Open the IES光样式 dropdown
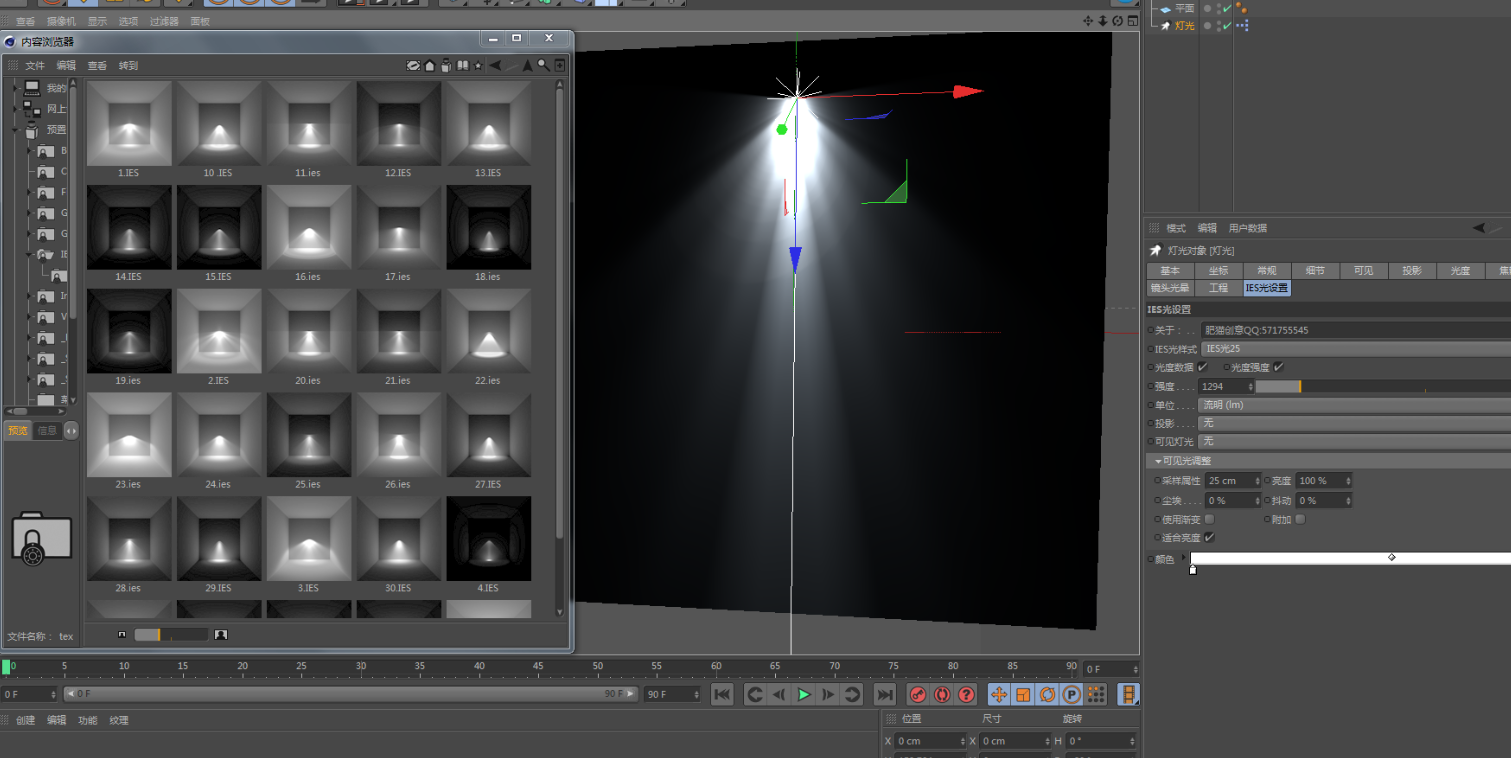The image size is (1511, 758). tap(1356, 349)
